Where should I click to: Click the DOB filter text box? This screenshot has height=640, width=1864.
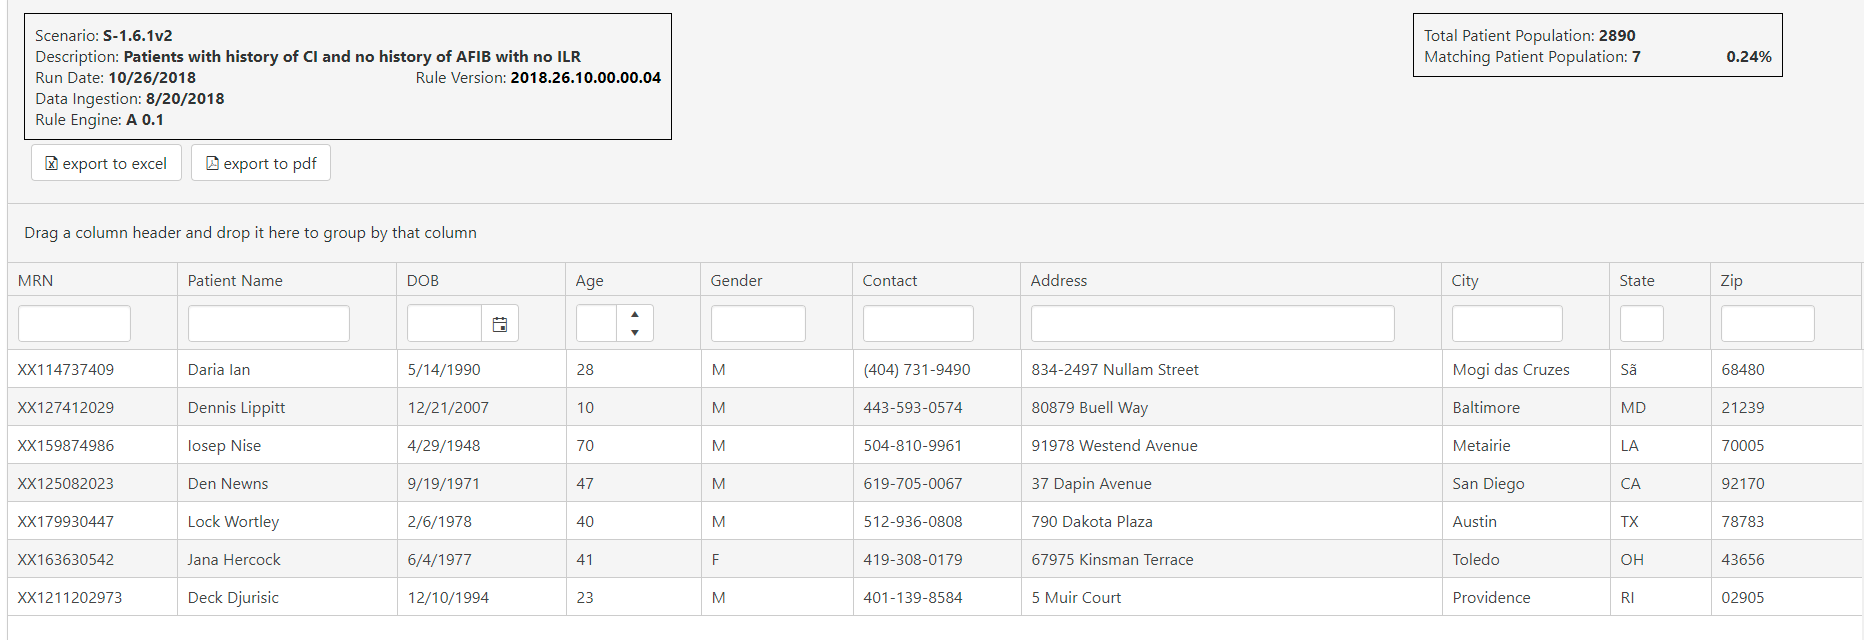[444, 324]
